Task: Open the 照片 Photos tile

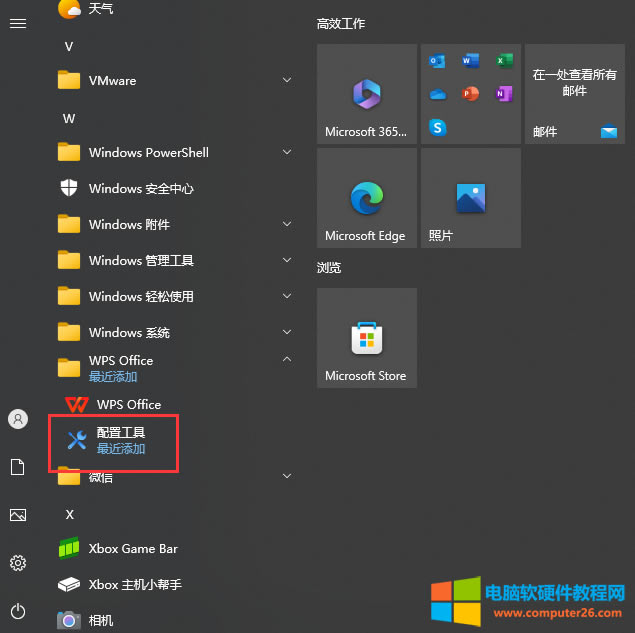Action: [x=470, y=198]
